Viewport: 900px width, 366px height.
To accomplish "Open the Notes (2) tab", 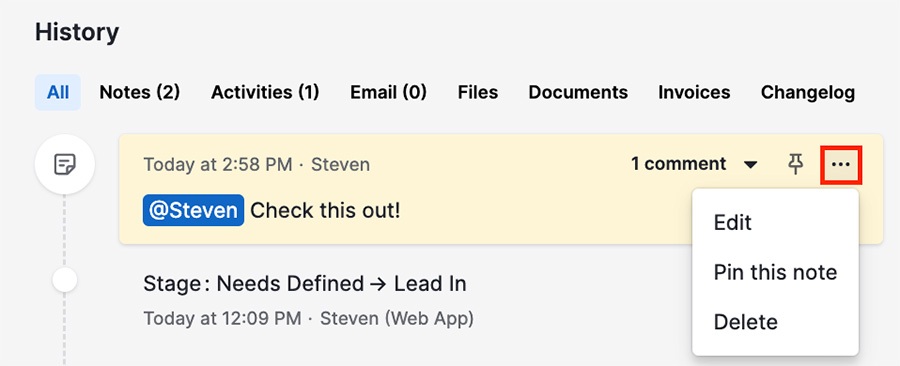I will pos(139,92).
